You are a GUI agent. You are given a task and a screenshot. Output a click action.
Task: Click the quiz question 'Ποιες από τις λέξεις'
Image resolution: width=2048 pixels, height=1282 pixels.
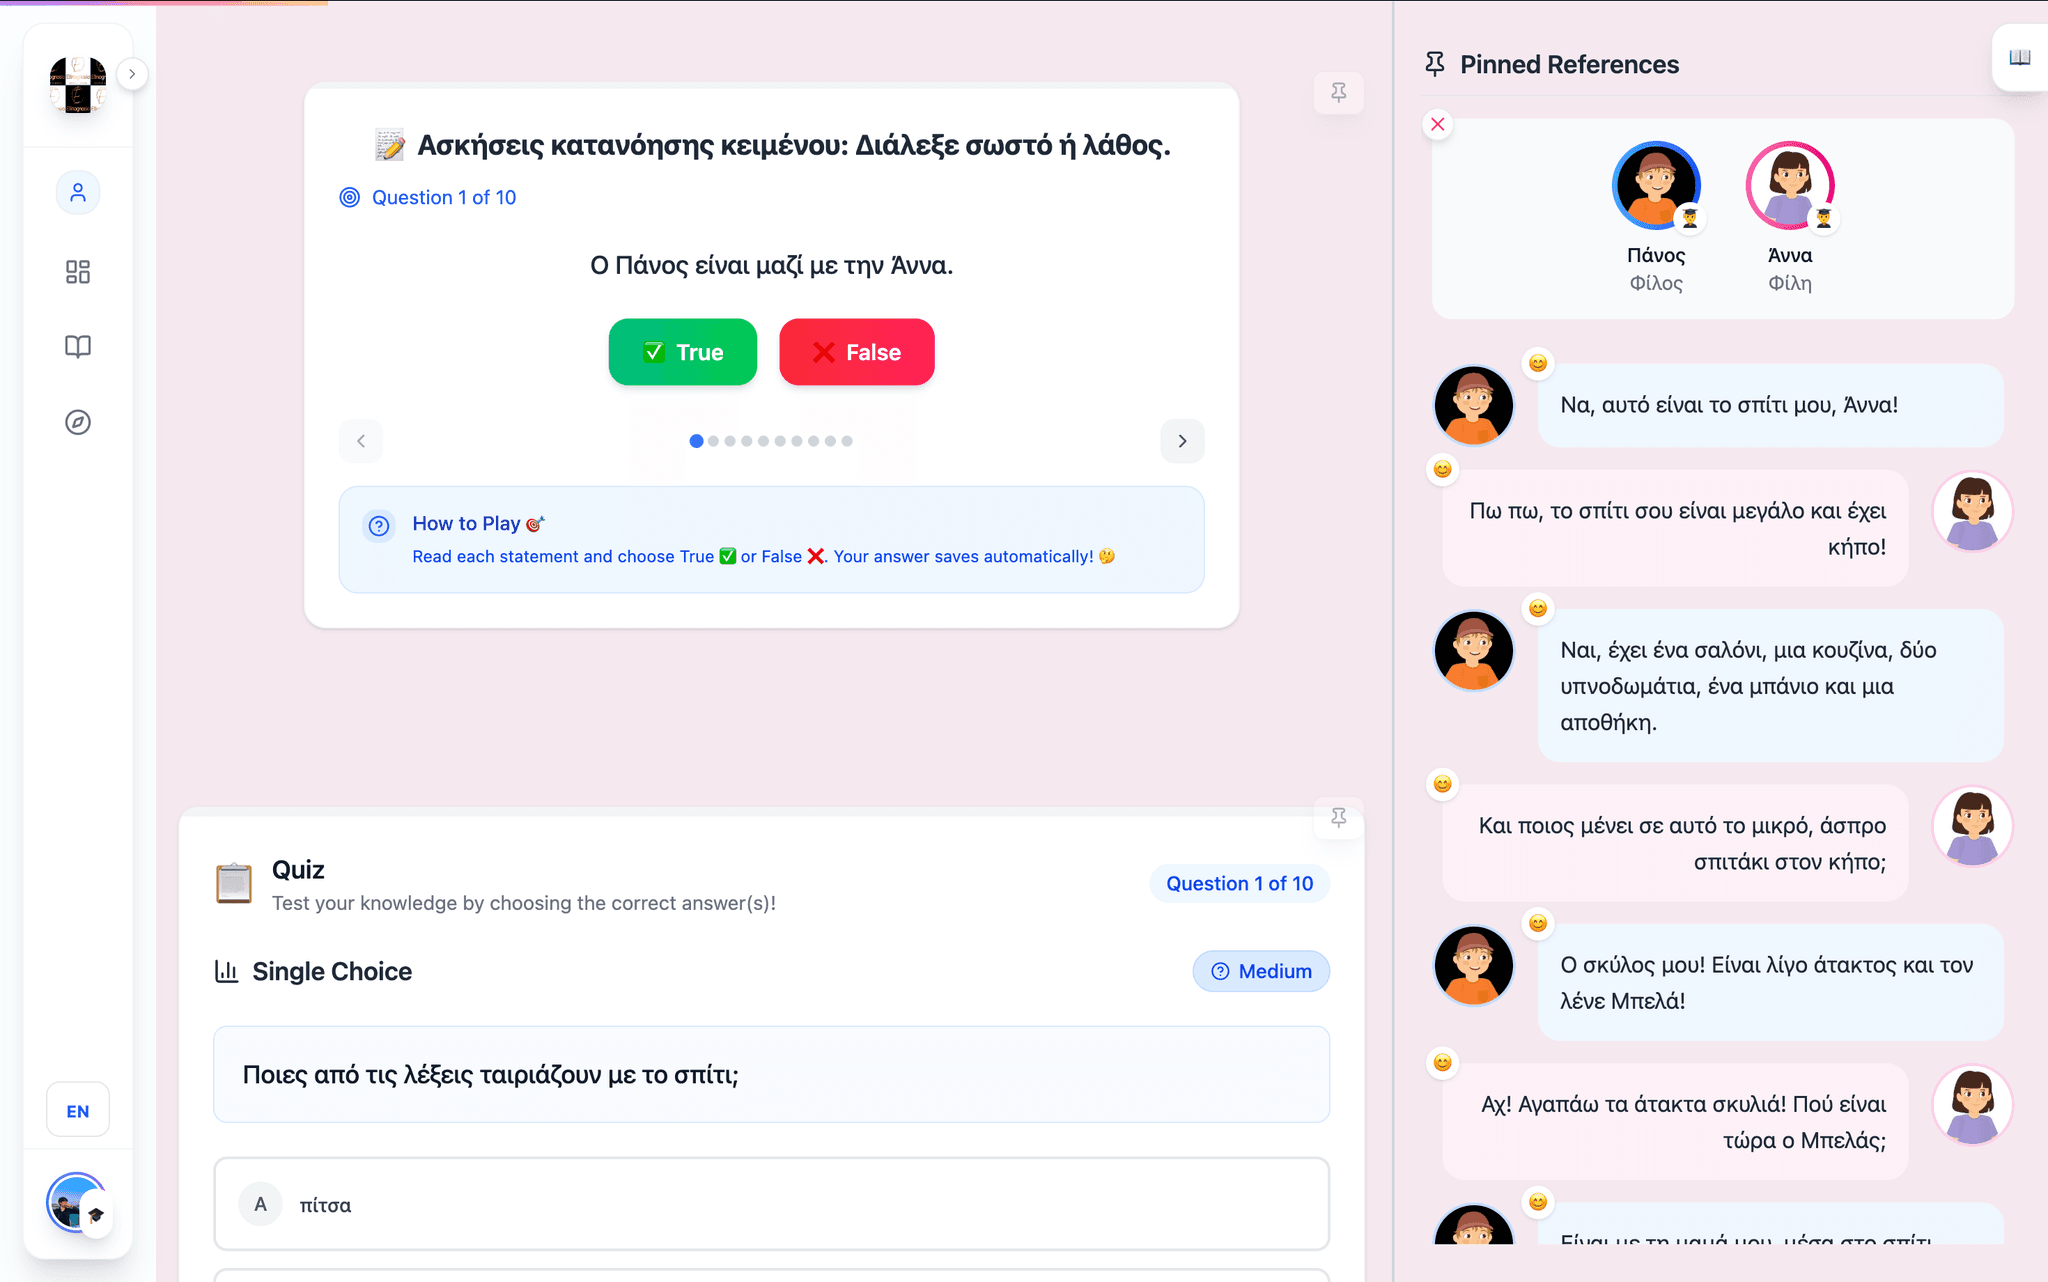point(771,1075)
